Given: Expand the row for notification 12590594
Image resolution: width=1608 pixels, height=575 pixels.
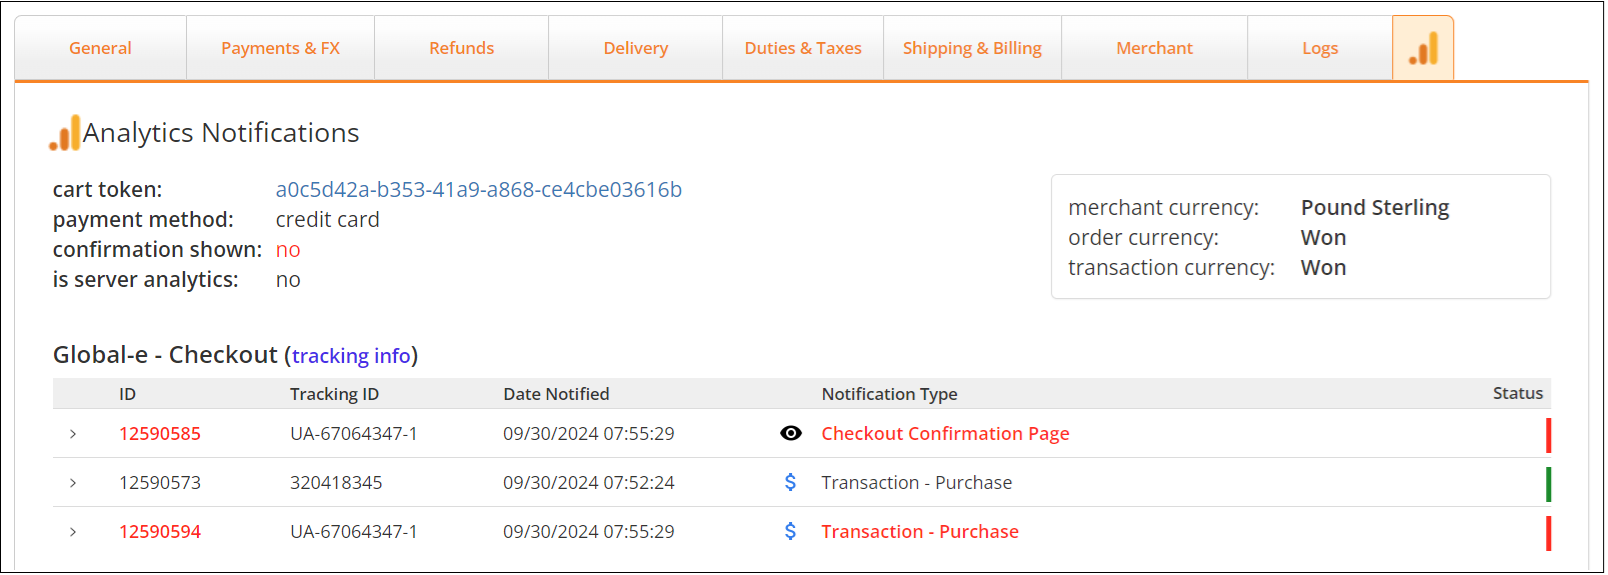Looking at the screenshot, I should click(x=73, y=531).
